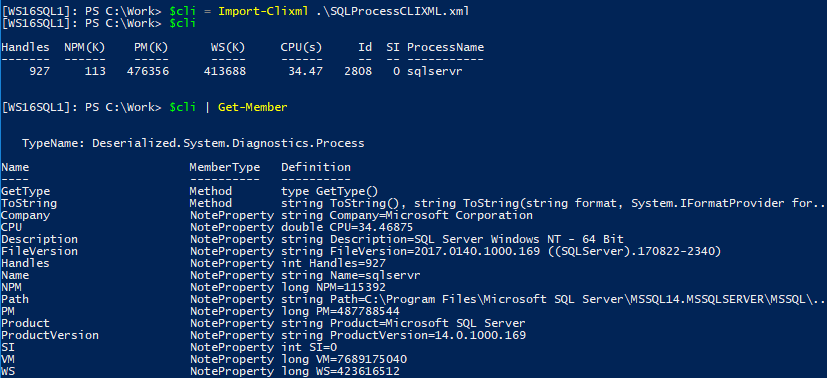This screenshot has width=827, height=378.
Task: Click the GetType method row
Action: pyautogui.click(x=190, y=191)
